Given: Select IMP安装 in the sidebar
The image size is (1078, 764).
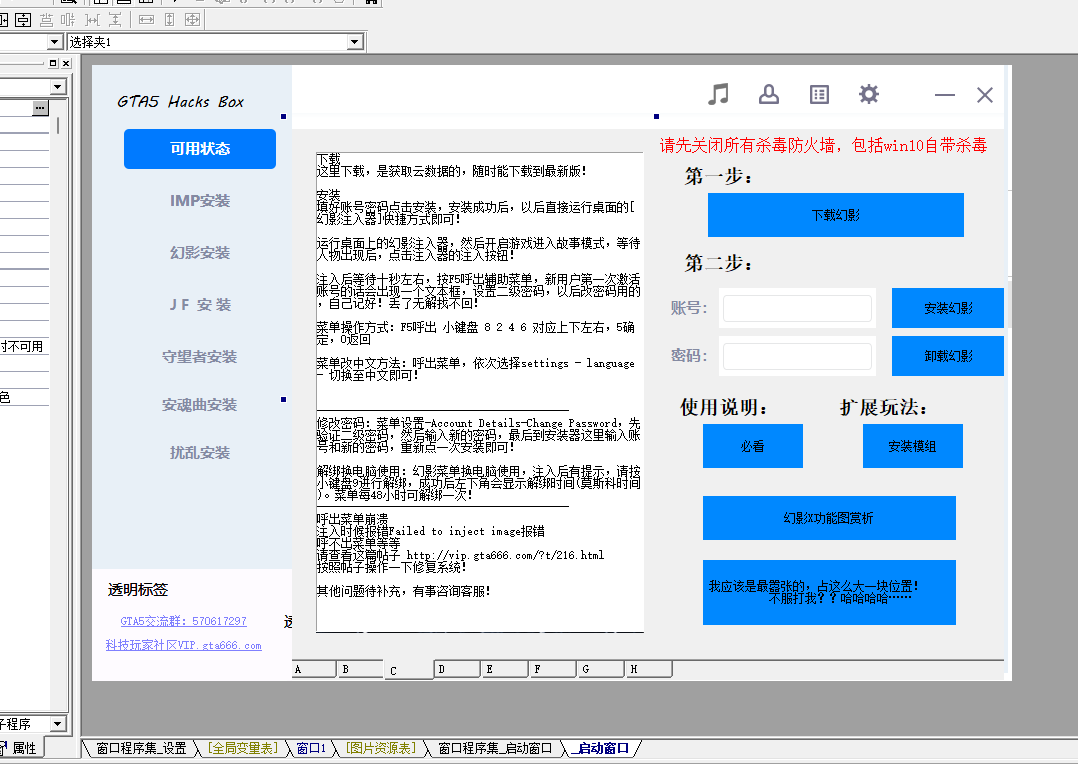Looking at the screenshot, I should [200, 201].
